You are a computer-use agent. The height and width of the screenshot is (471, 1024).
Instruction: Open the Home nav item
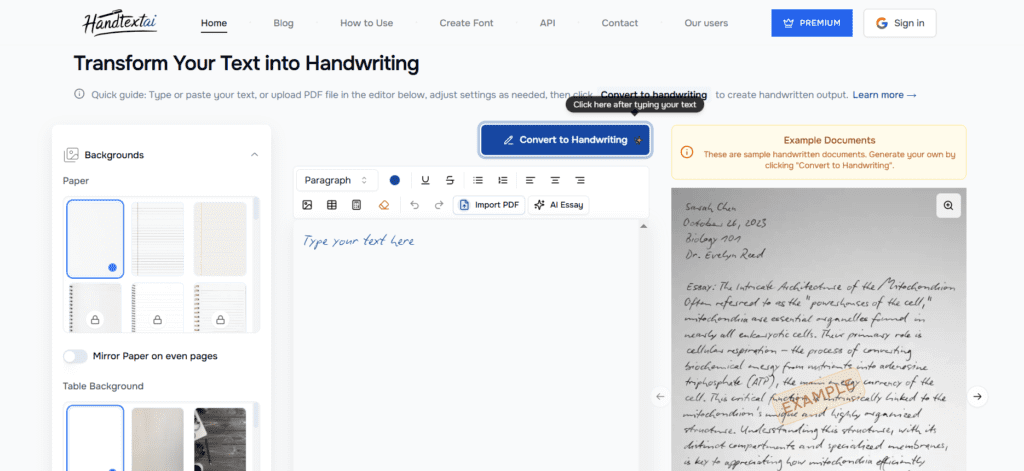(214, 23)
